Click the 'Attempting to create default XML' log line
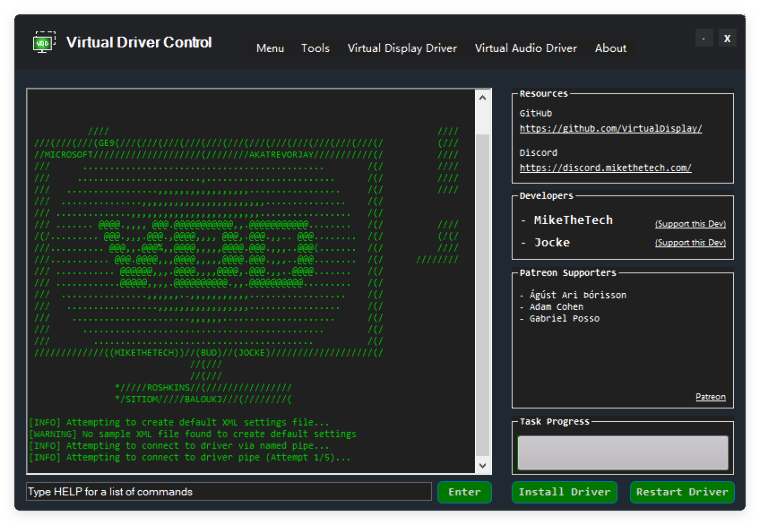 tap(179, 422)
